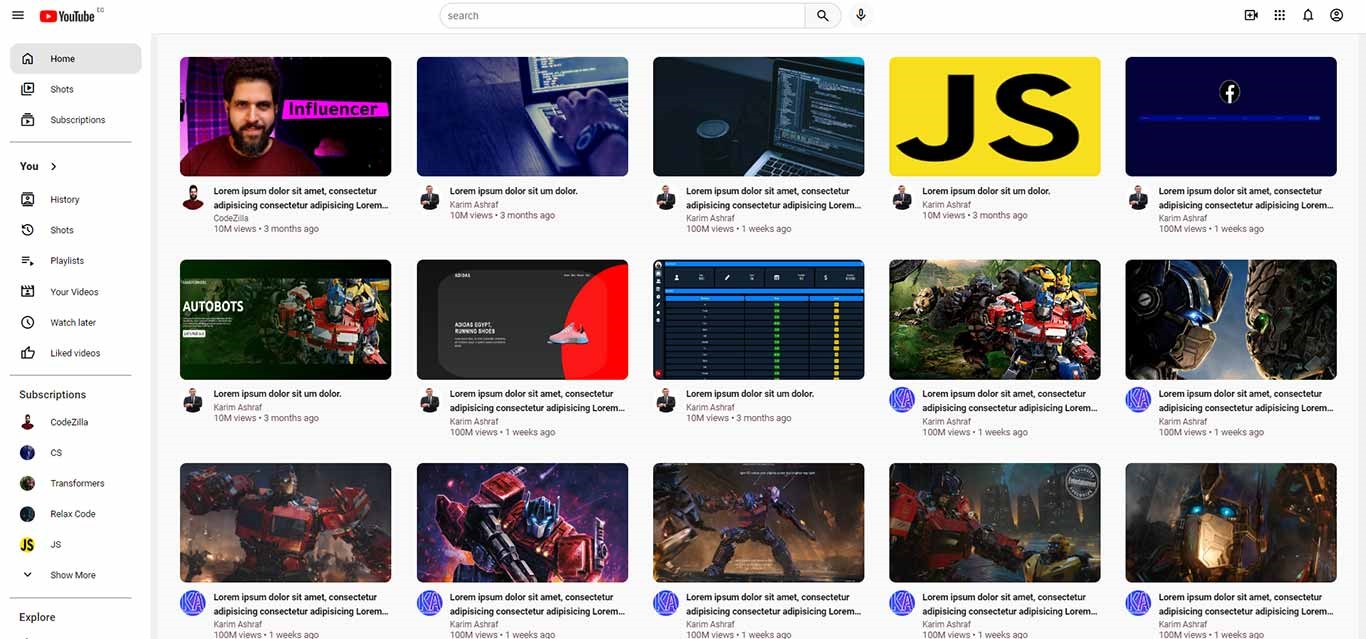Open the CodeZilla subscription channel

point(68,423)
